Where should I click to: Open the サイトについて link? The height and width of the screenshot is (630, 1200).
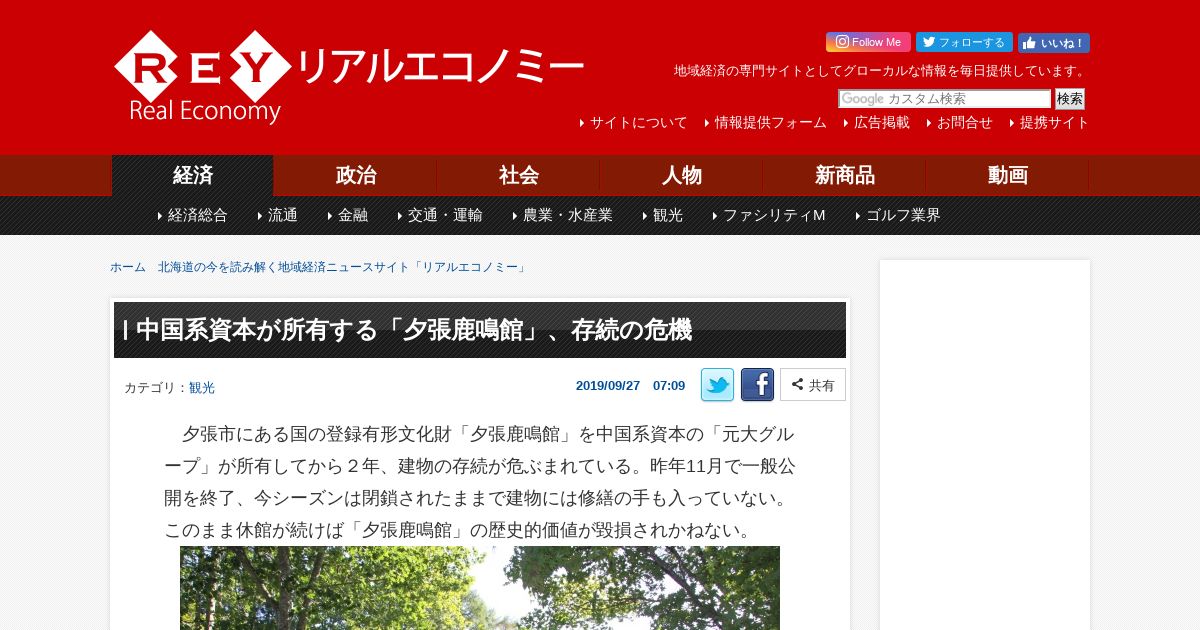[x=638, y=123]
